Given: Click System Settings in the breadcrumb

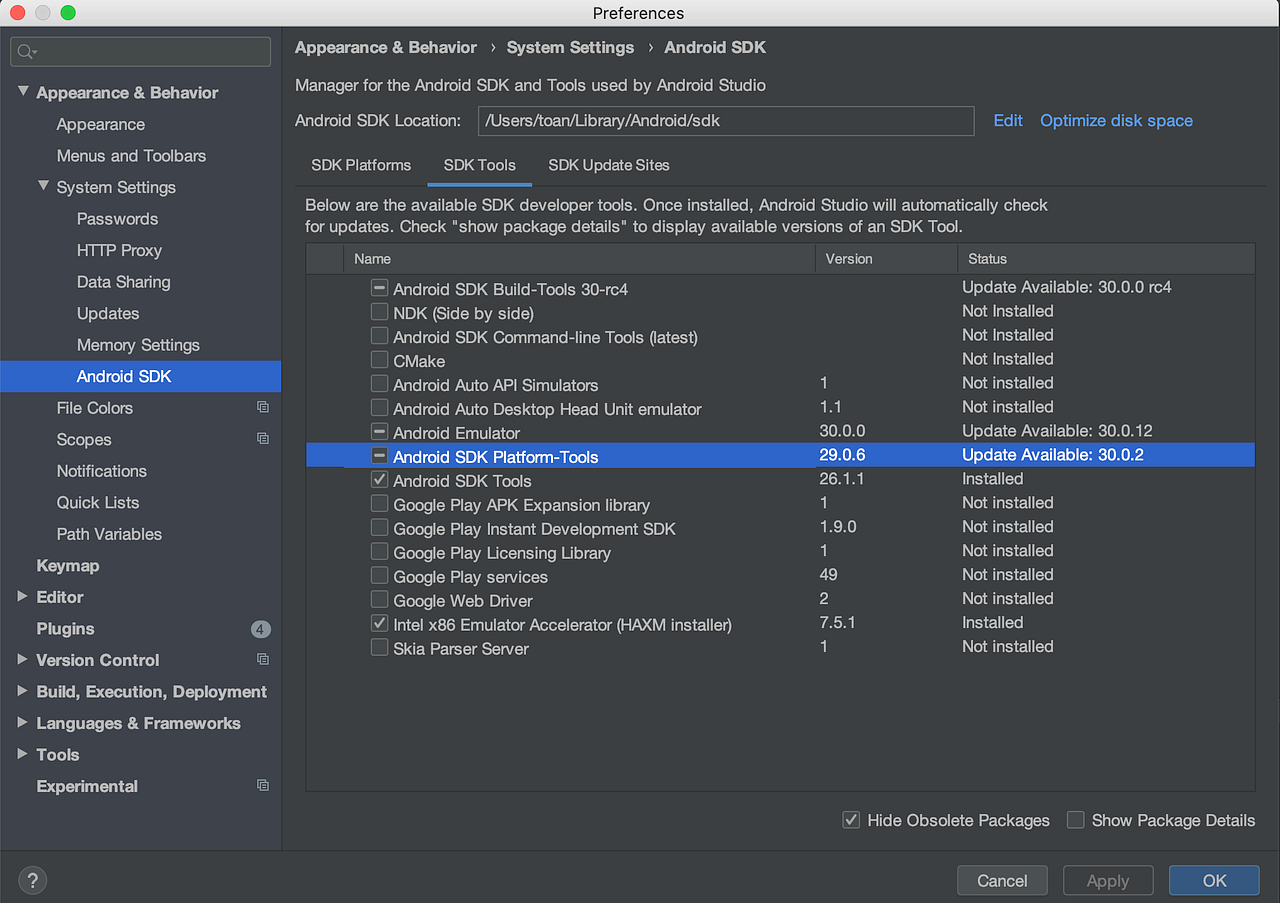Looking at the screenshot, I should (x=570, y=47).
